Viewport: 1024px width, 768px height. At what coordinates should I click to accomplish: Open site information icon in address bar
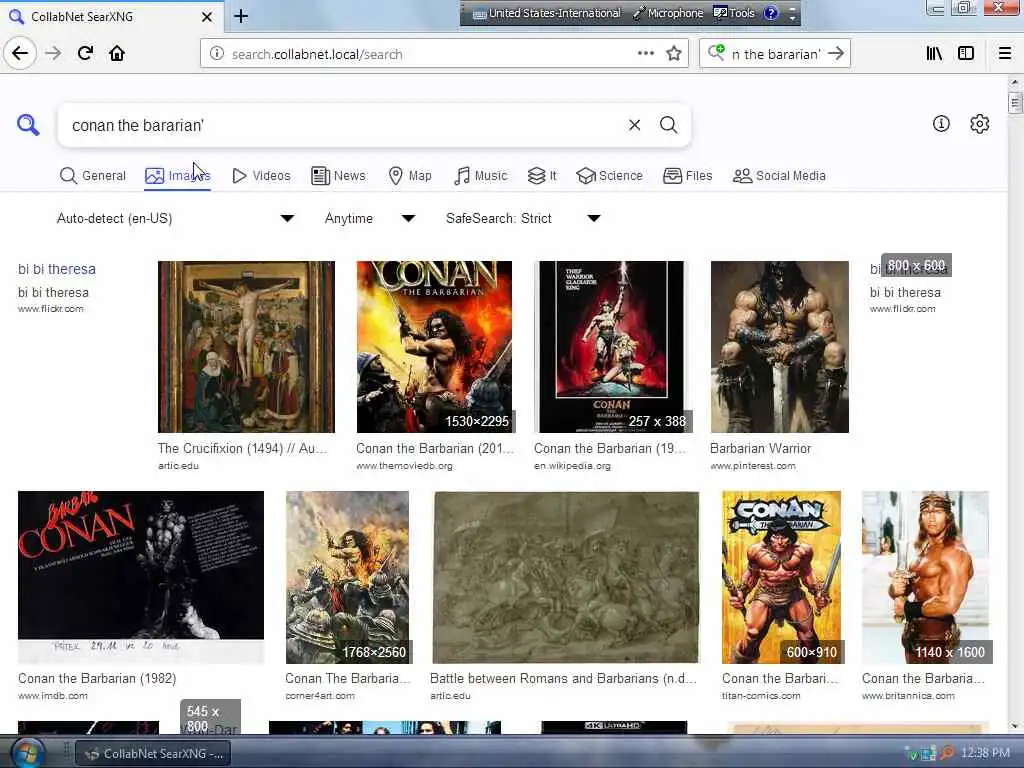217,54
